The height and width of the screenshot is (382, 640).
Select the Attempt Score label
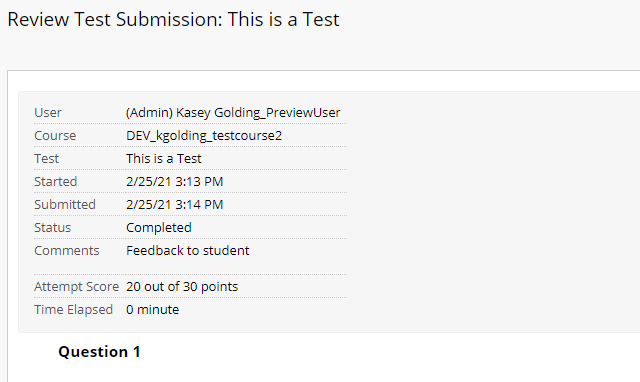tap(77, 286)
